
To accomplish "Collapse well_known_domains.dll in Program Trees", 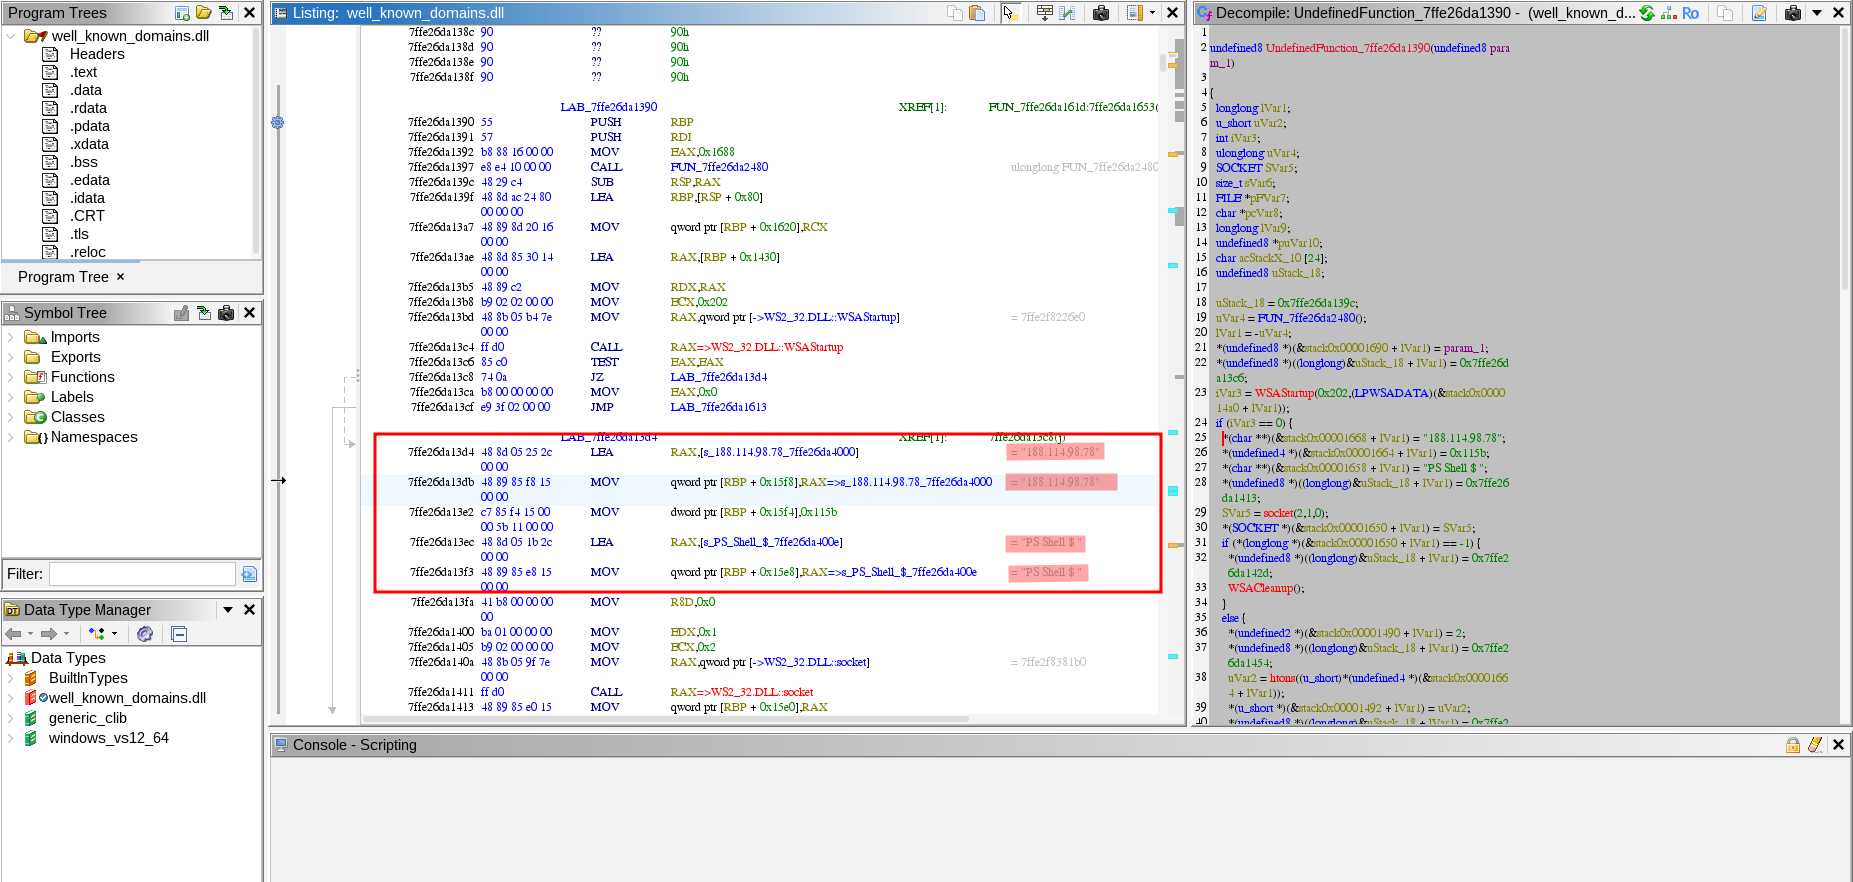I will [x=11, y=36].
